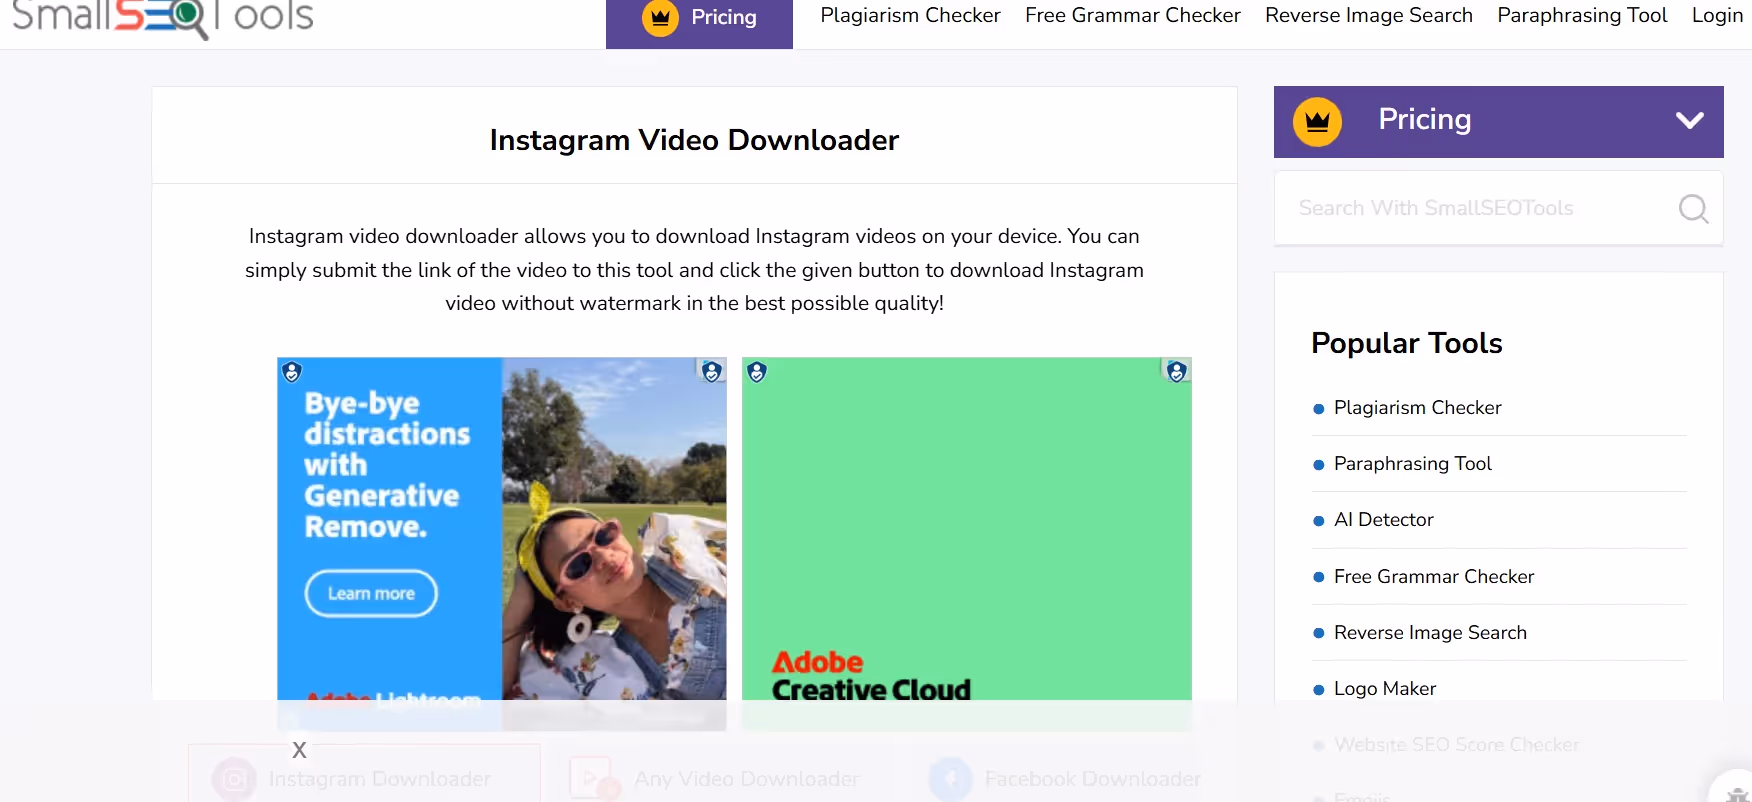Viewport: 1752px width, 802px height.
Task: Open Reverse Image Search under Popular Tools
Action: (x=1430, y=633)
